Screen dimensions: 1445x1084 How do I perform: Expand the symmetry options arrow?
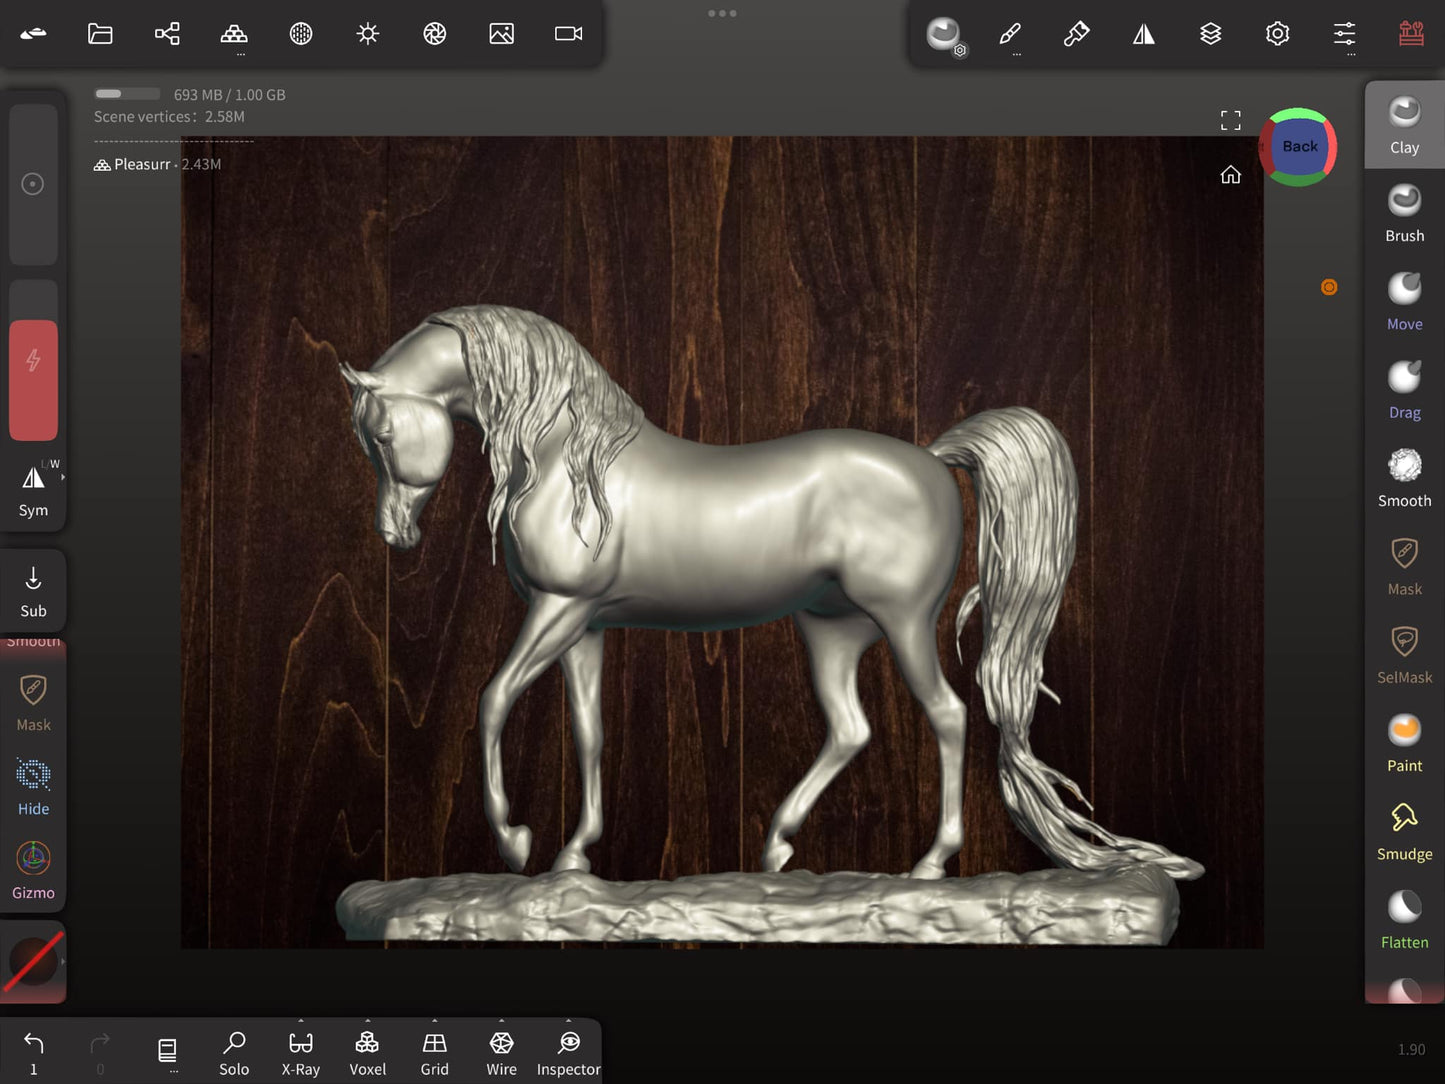[x=63, y=478]
